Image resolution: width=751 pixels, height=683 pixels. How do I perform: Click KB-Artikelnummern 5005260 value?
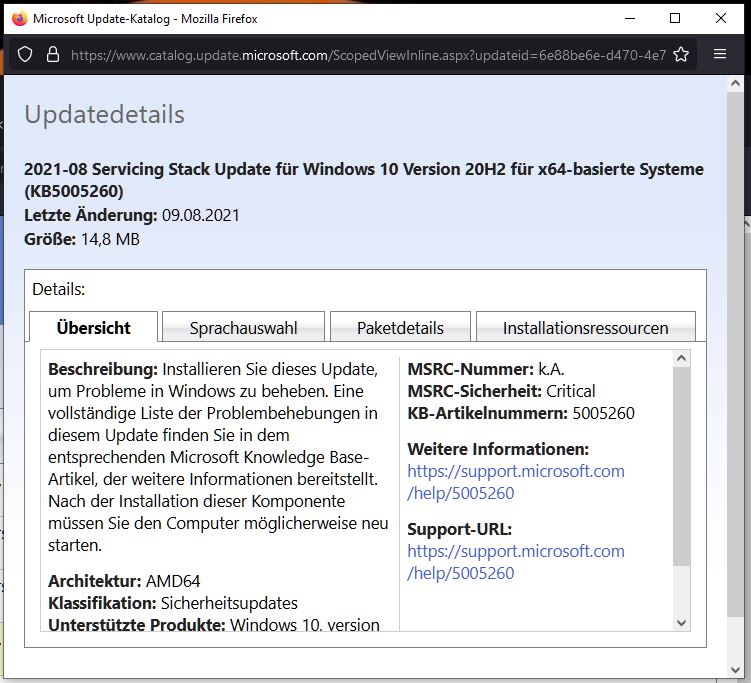click(x=603, y=413)
